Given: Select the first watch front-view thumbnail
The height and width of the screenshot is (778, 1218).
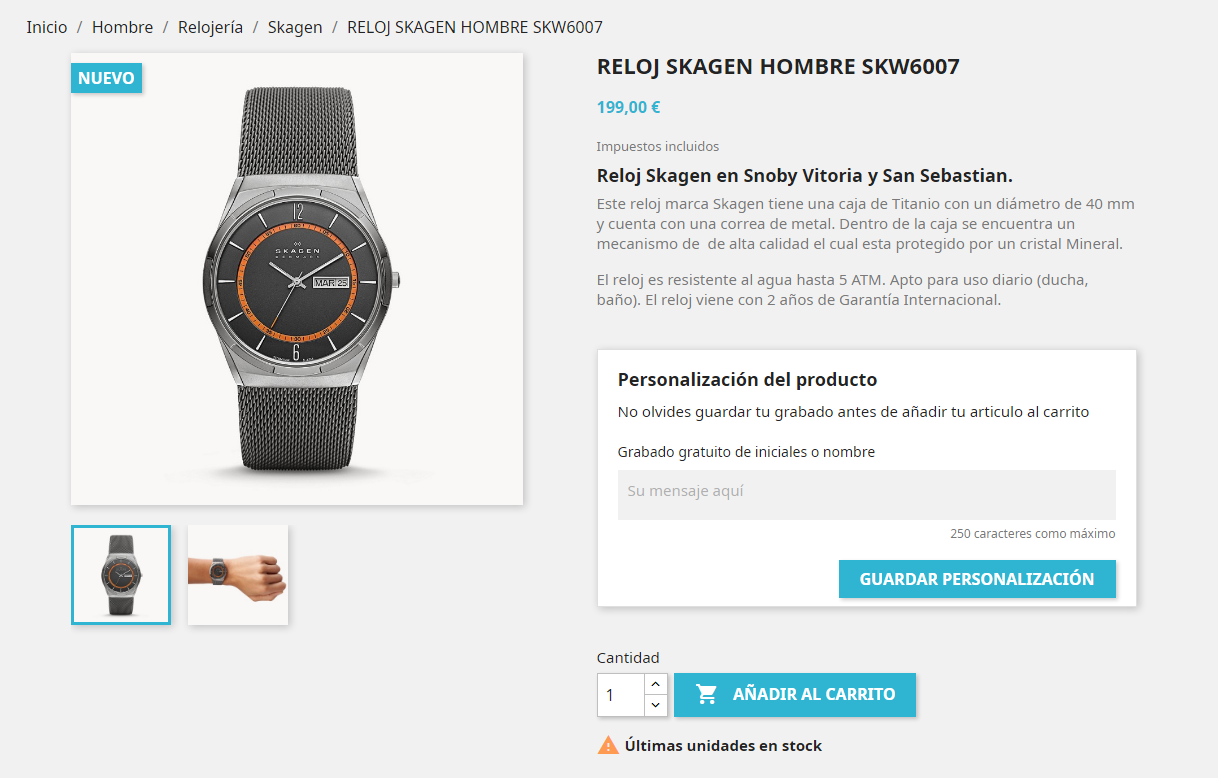Looking at the screenshot, I should [x=121, y=575].
